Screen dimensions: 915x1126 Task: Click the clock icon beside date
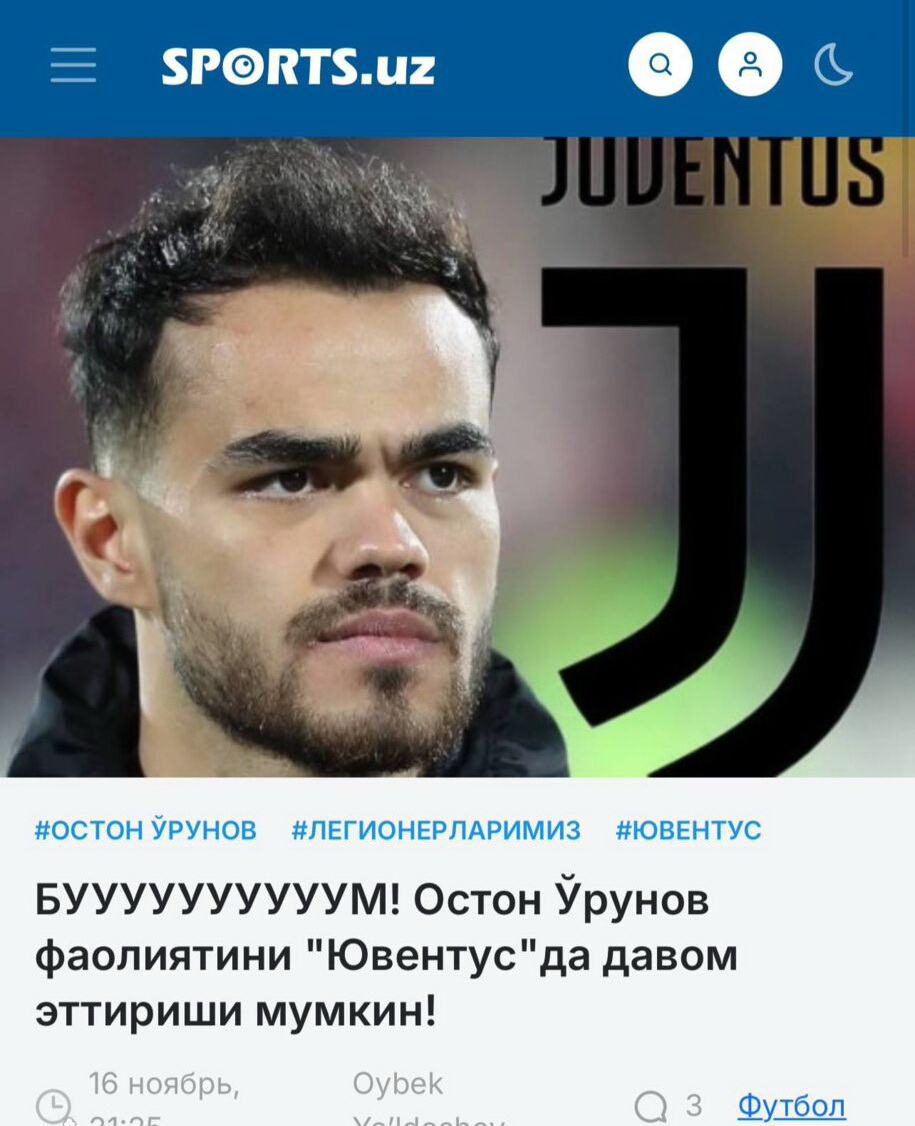coord(53,1106)
